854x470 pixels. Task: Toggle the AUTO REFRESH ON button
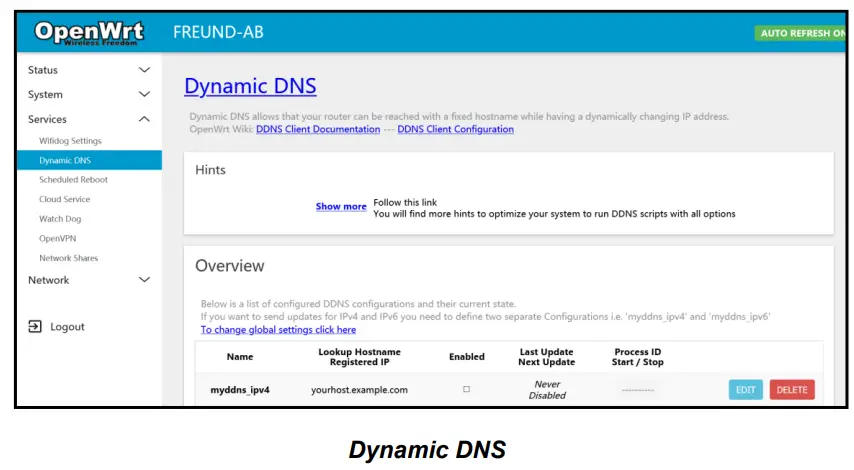[801, 33]
